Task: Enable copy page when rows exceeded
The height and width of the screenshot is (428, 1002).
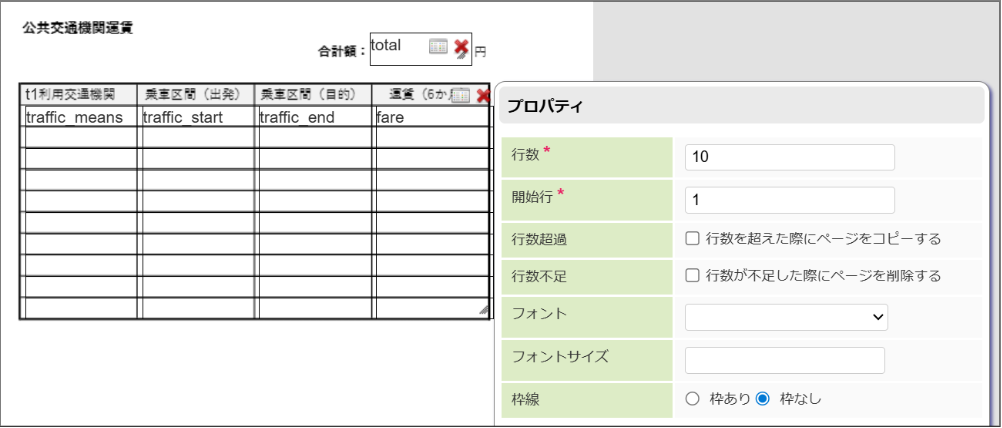Action: 691,239
